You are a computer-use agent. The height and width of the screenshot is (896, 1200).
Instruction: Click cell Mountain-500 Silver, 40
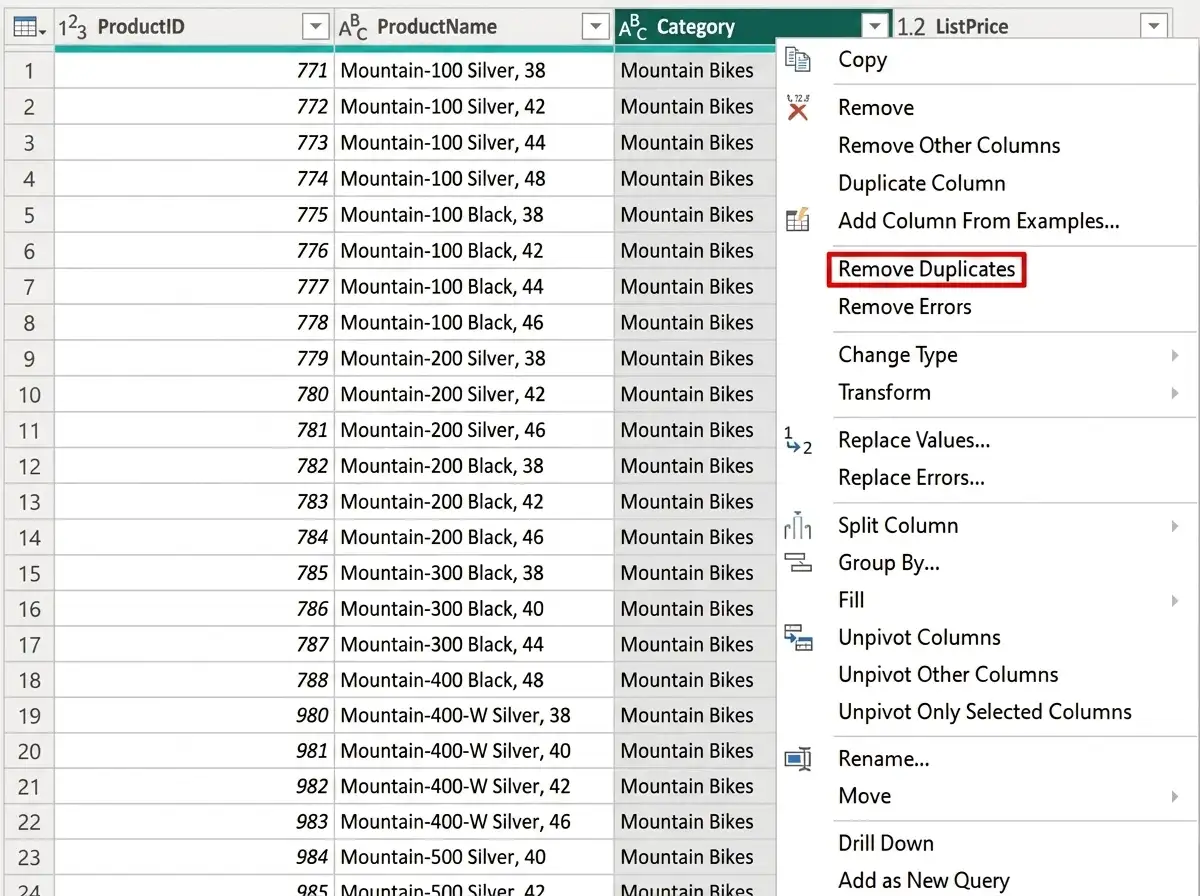[474, 857]
